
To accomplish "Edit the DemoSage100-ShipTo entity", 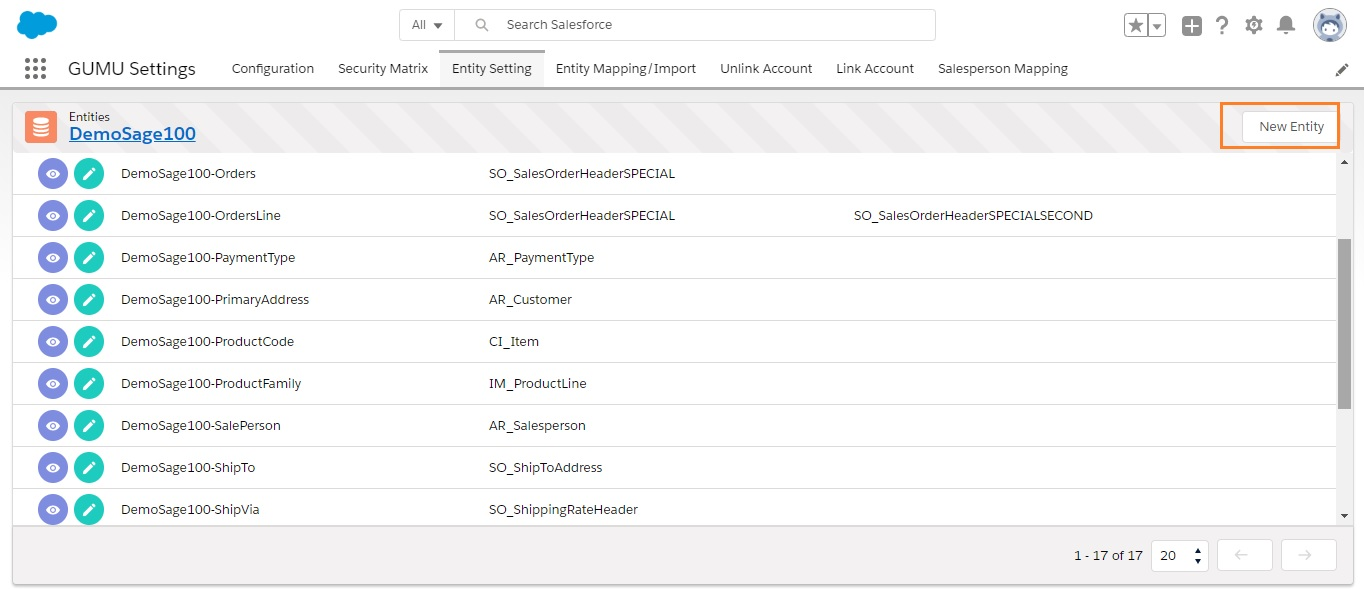I will (x=89, y=468).
